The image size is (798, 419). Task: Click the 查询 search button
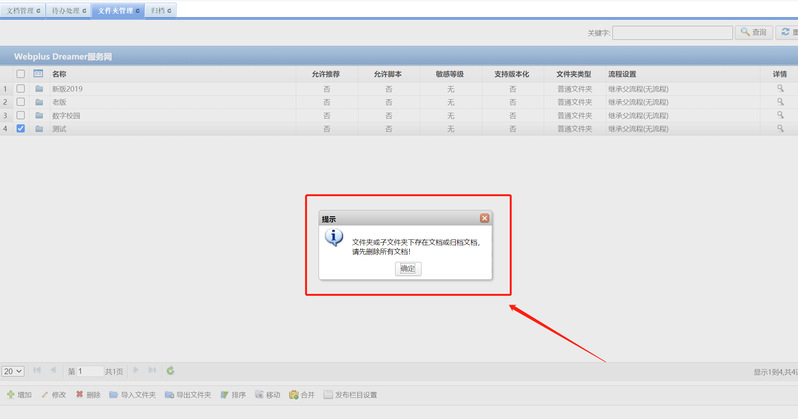coord(754,32)
